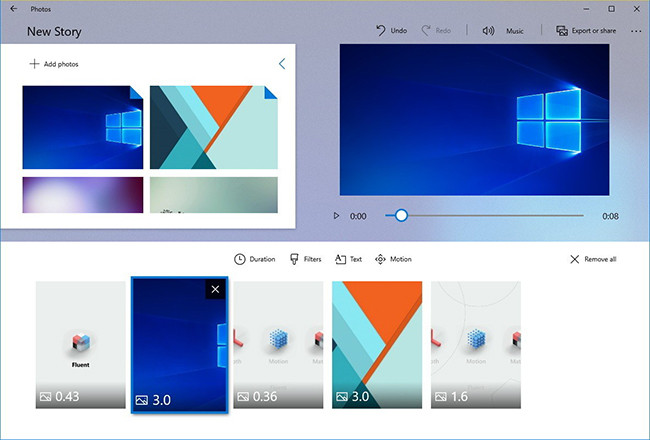650x440 pixels.
Task: Add Text to selected clip
Action: tap(348, 259)
